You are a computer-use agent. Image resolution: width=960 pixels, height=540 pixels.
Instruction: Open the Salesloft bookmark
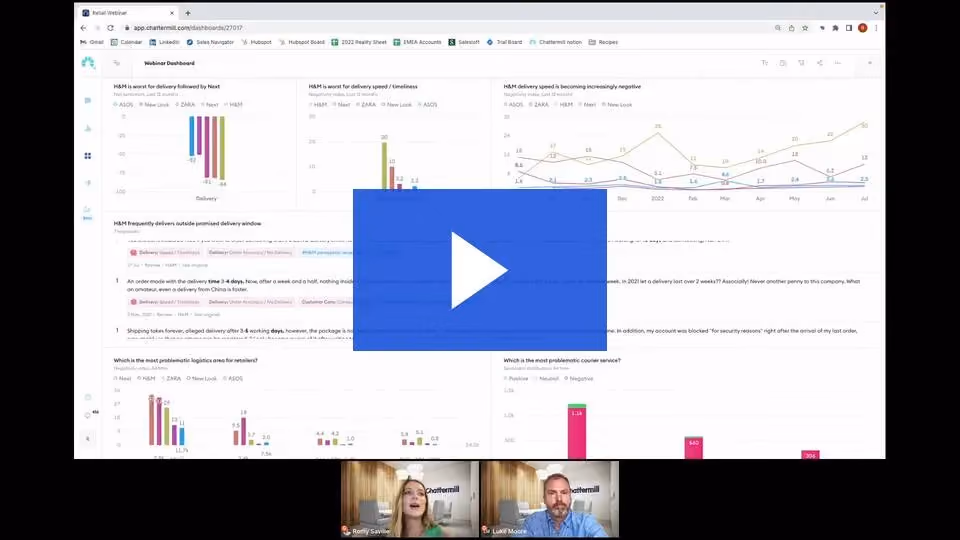click(x=464, y=42)
